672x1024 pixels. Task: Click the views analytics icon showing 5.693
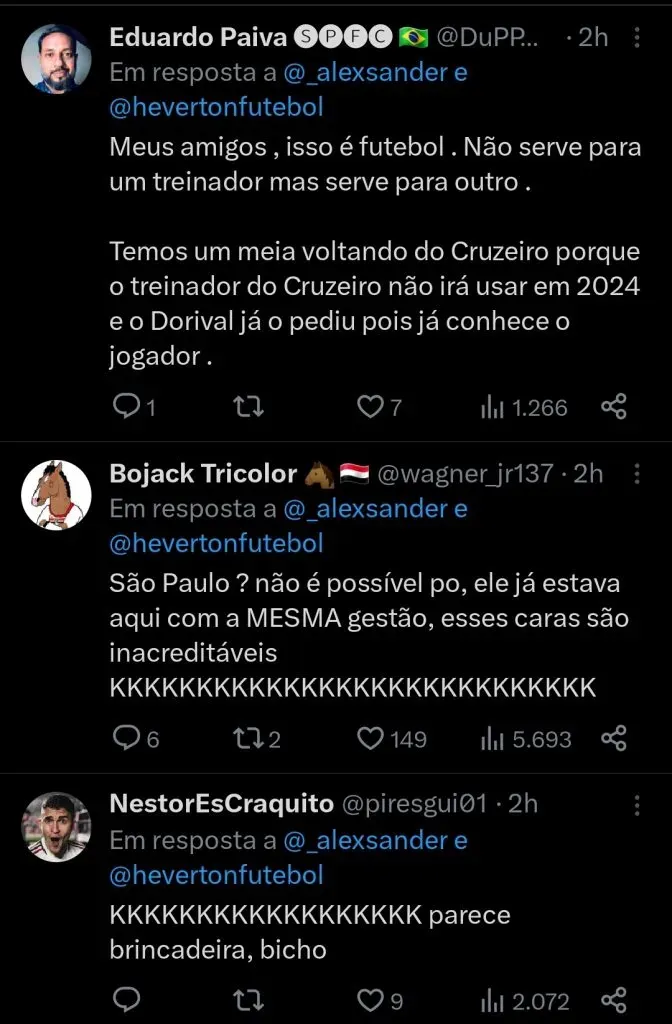(x=492, y=737)
